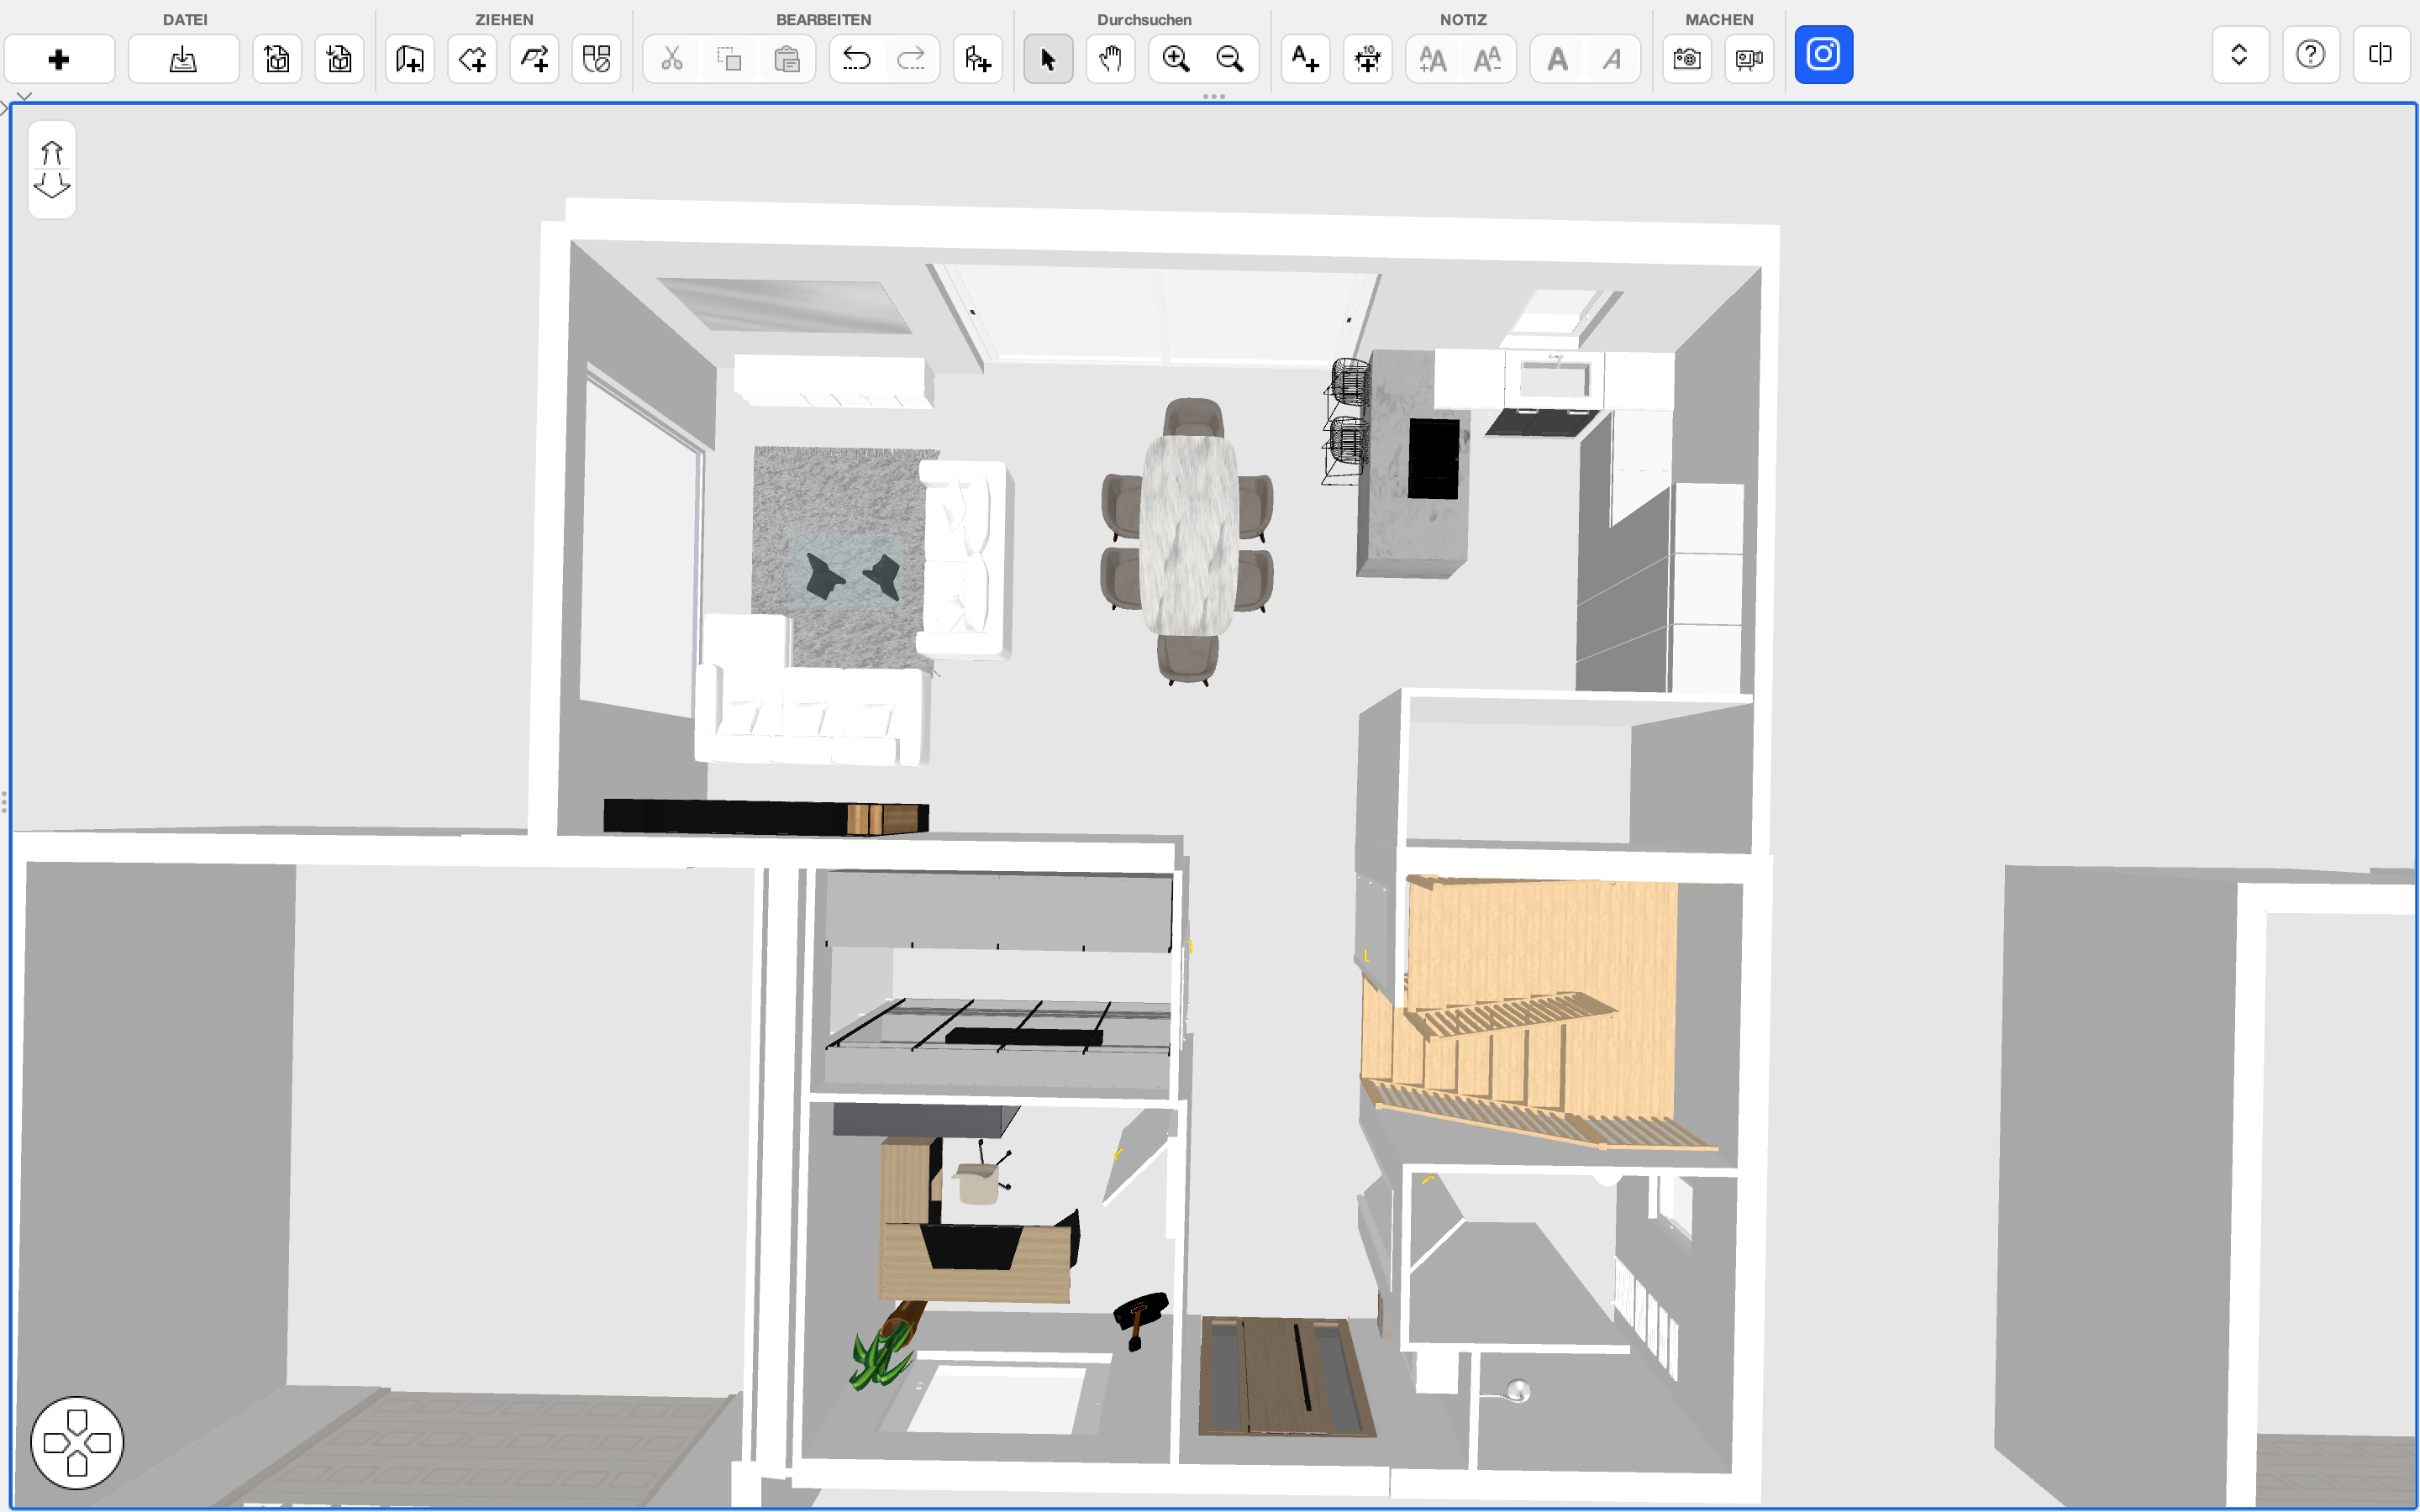Image resolution: width=2420 pixels, height=1512 pixels.
Task: Expand the small chevron below toolbar
Action: 24,96
